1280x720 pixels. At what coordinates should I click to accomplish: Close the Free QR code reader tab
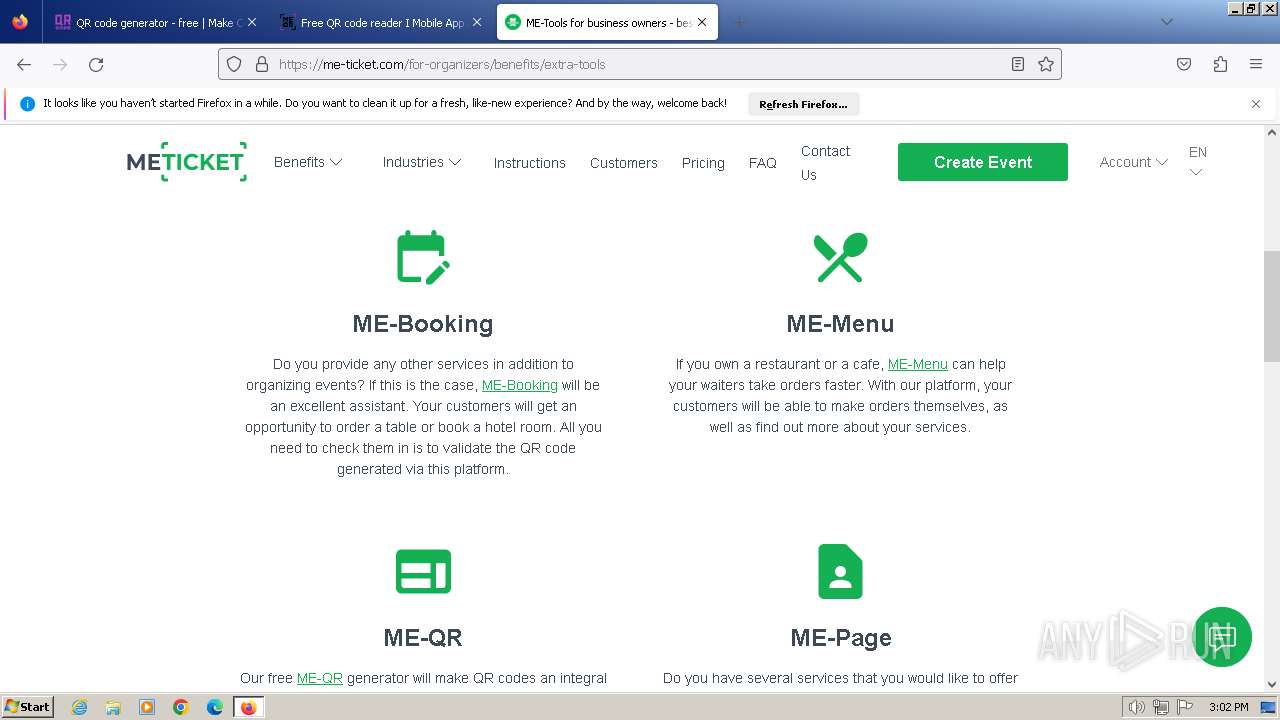[478, 22]
